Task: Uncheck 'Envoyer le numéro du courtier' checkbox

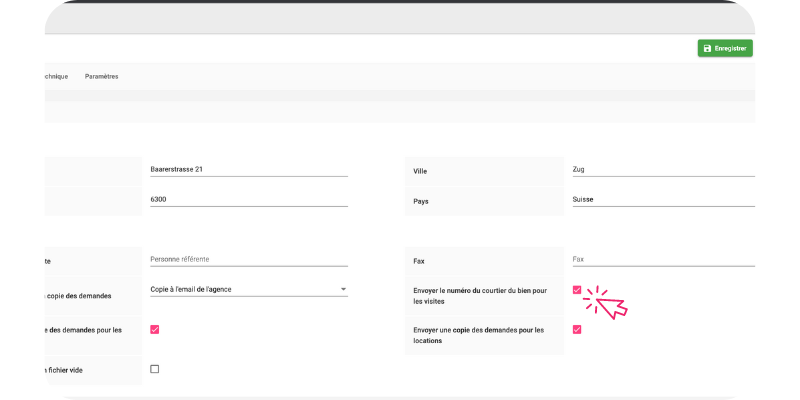Action: [x=577, y=290]
